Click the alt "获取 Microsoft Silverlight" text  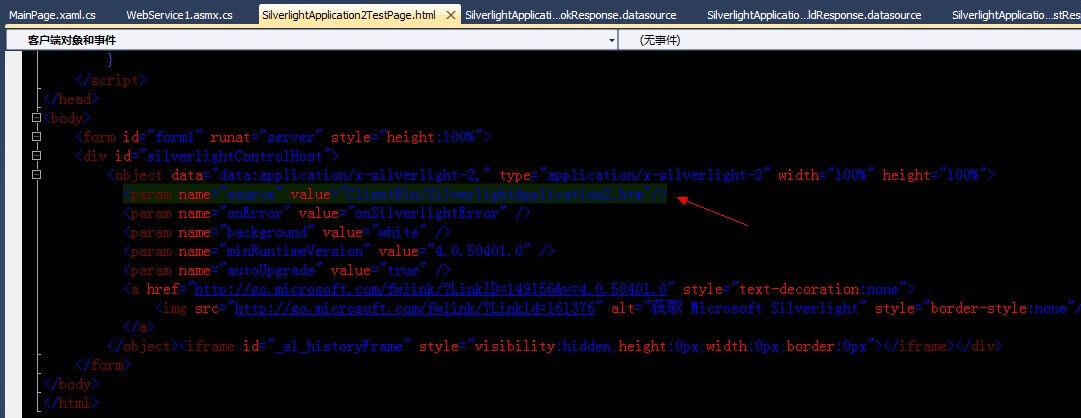coord(740,308)
